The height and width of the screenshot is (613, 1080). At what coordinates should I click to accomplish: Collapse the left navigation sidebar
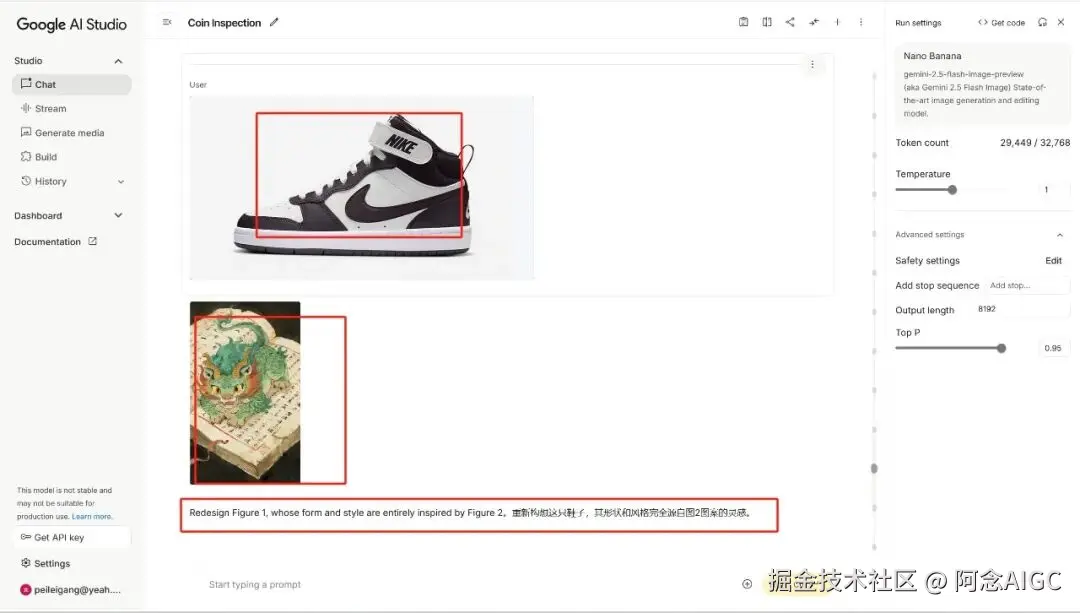pyautogui.click(x=167, y=22)
